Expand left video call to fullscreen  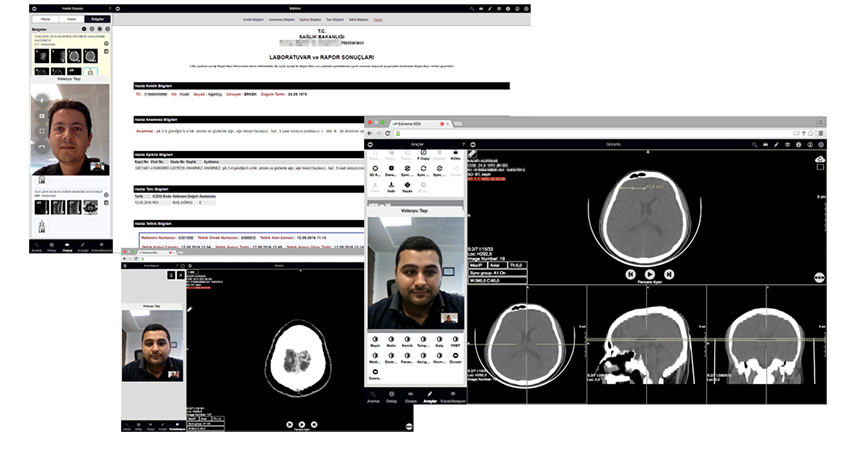tap(42, 130)
